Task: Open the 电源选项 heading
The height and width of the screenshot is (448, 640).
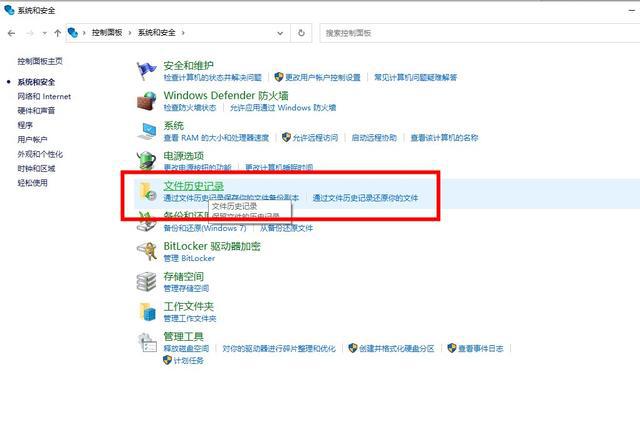Action: [184, 155]
